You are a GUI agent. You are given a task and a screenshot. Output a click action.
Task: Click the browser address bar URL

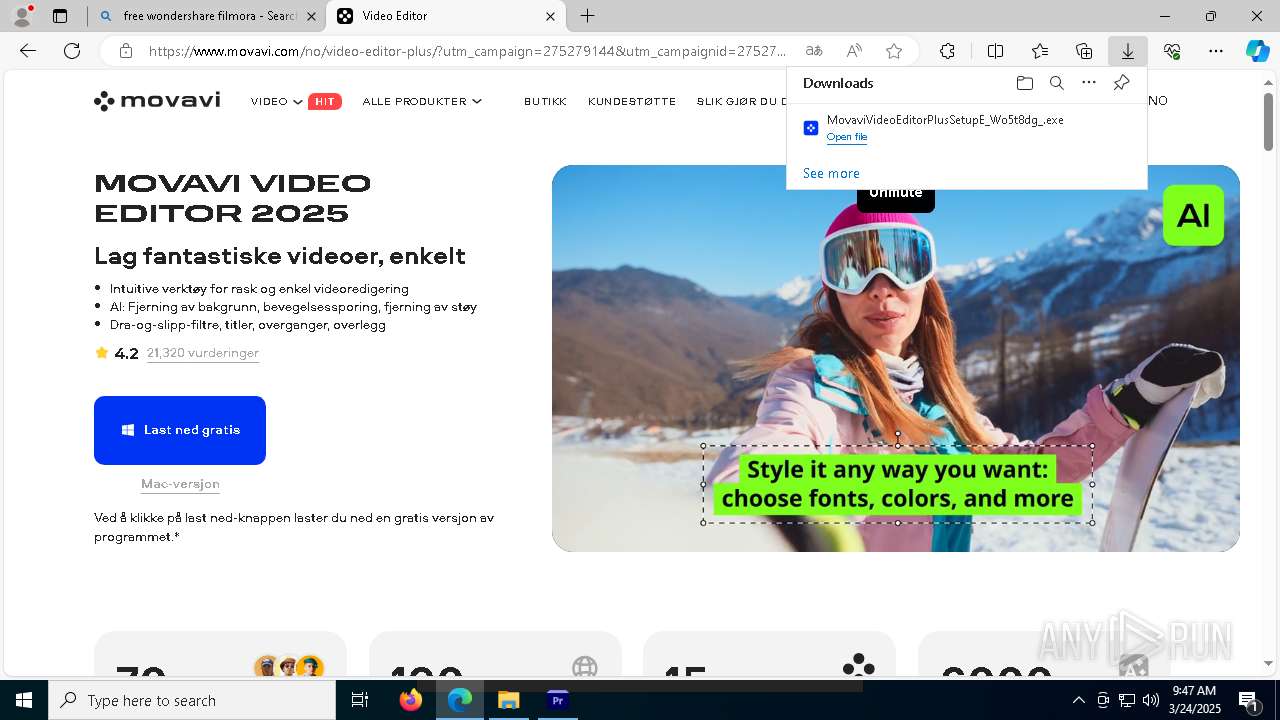coord(467,51)
